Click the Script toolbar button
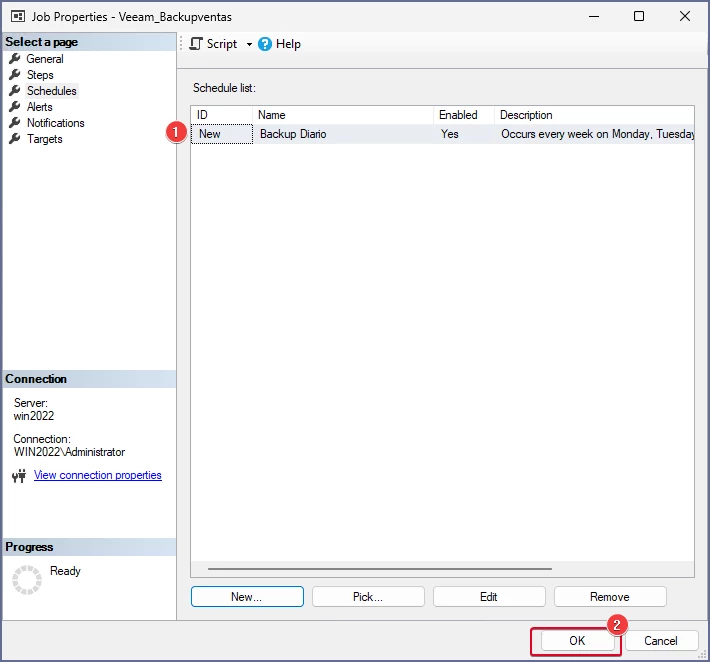The image size is (710, 662). coord(214,44)
